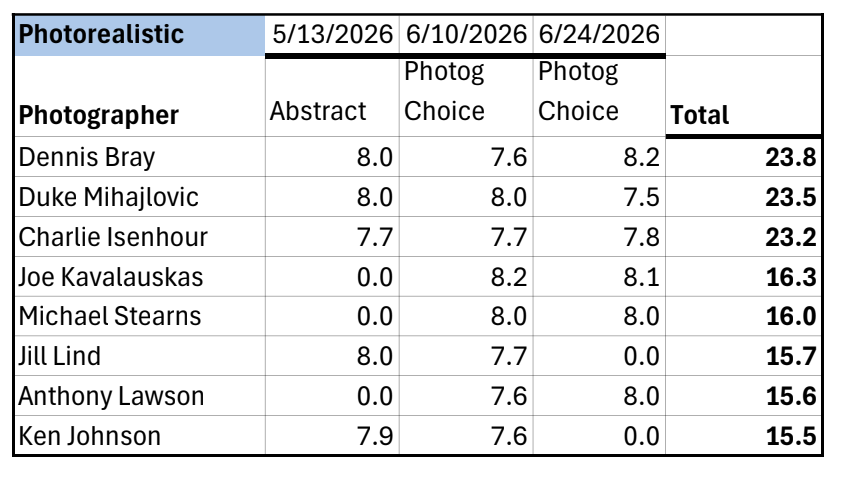
Task: Select Dennis Bray's total 23.8
Action: (744, 157)
